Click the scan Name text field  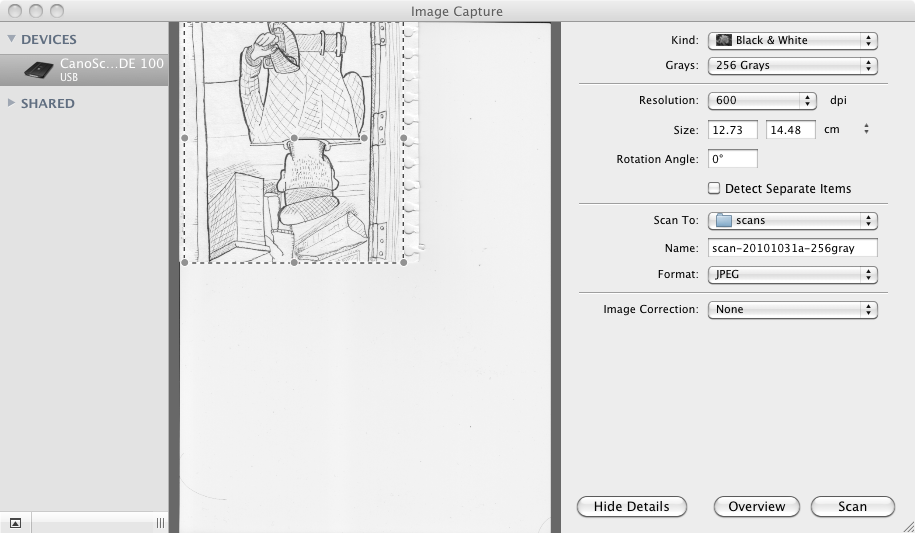792,248
